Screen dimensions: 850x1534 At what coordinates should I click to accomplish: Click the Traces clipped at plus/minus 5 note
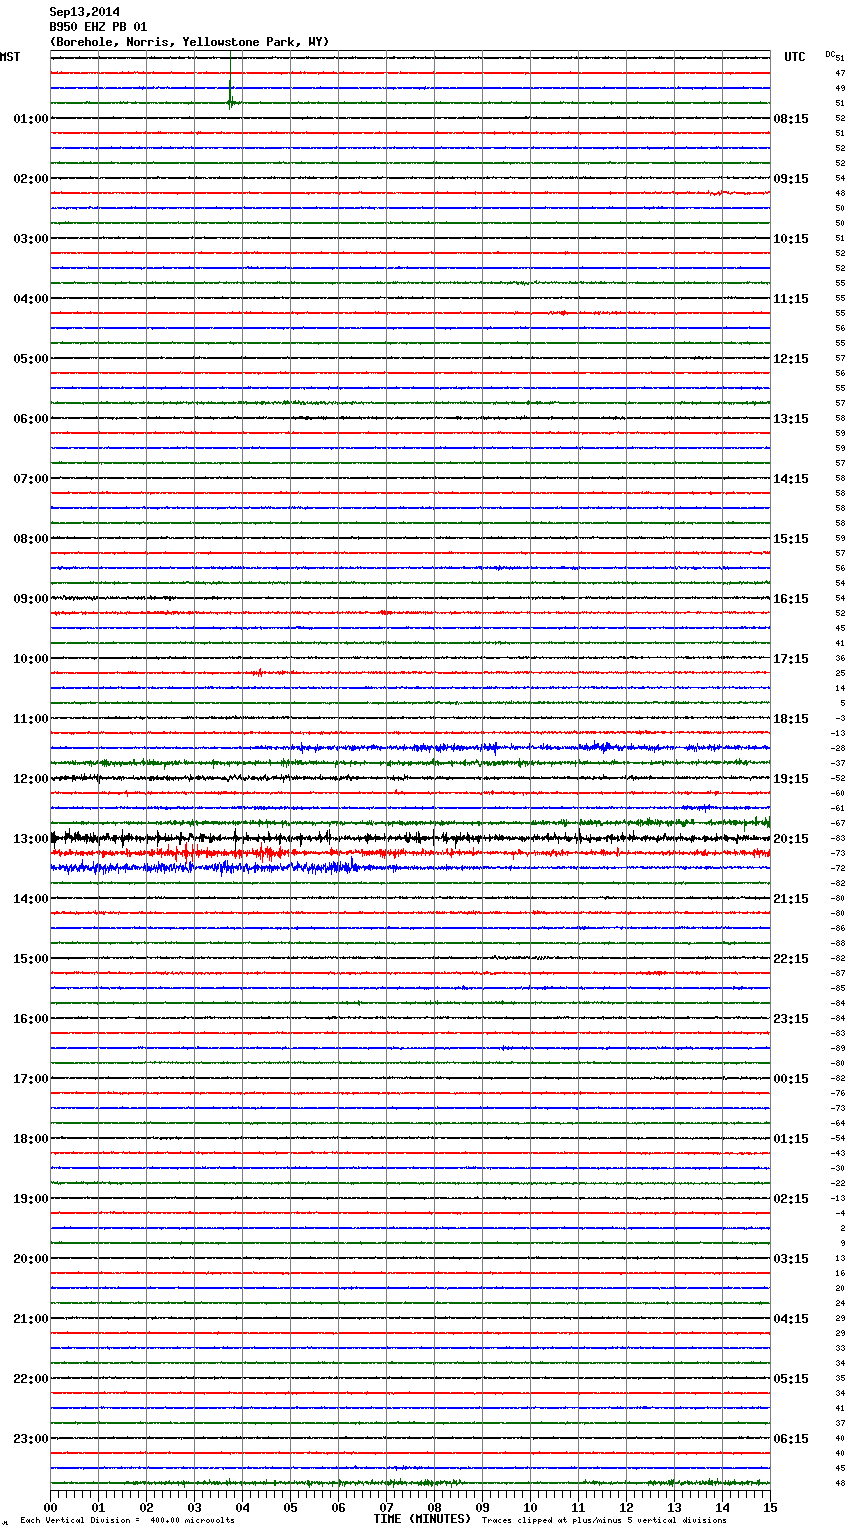tap(604, 1521)
